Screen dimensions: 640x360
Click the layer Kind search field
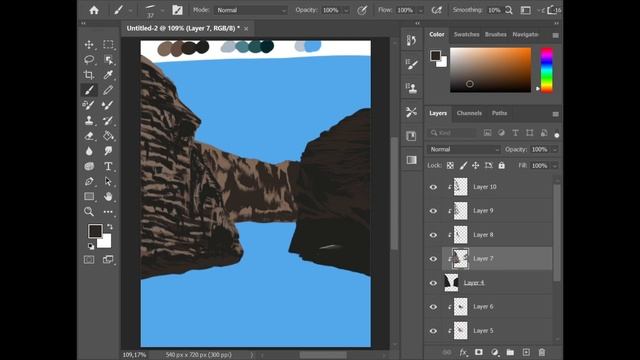(453, 133)
